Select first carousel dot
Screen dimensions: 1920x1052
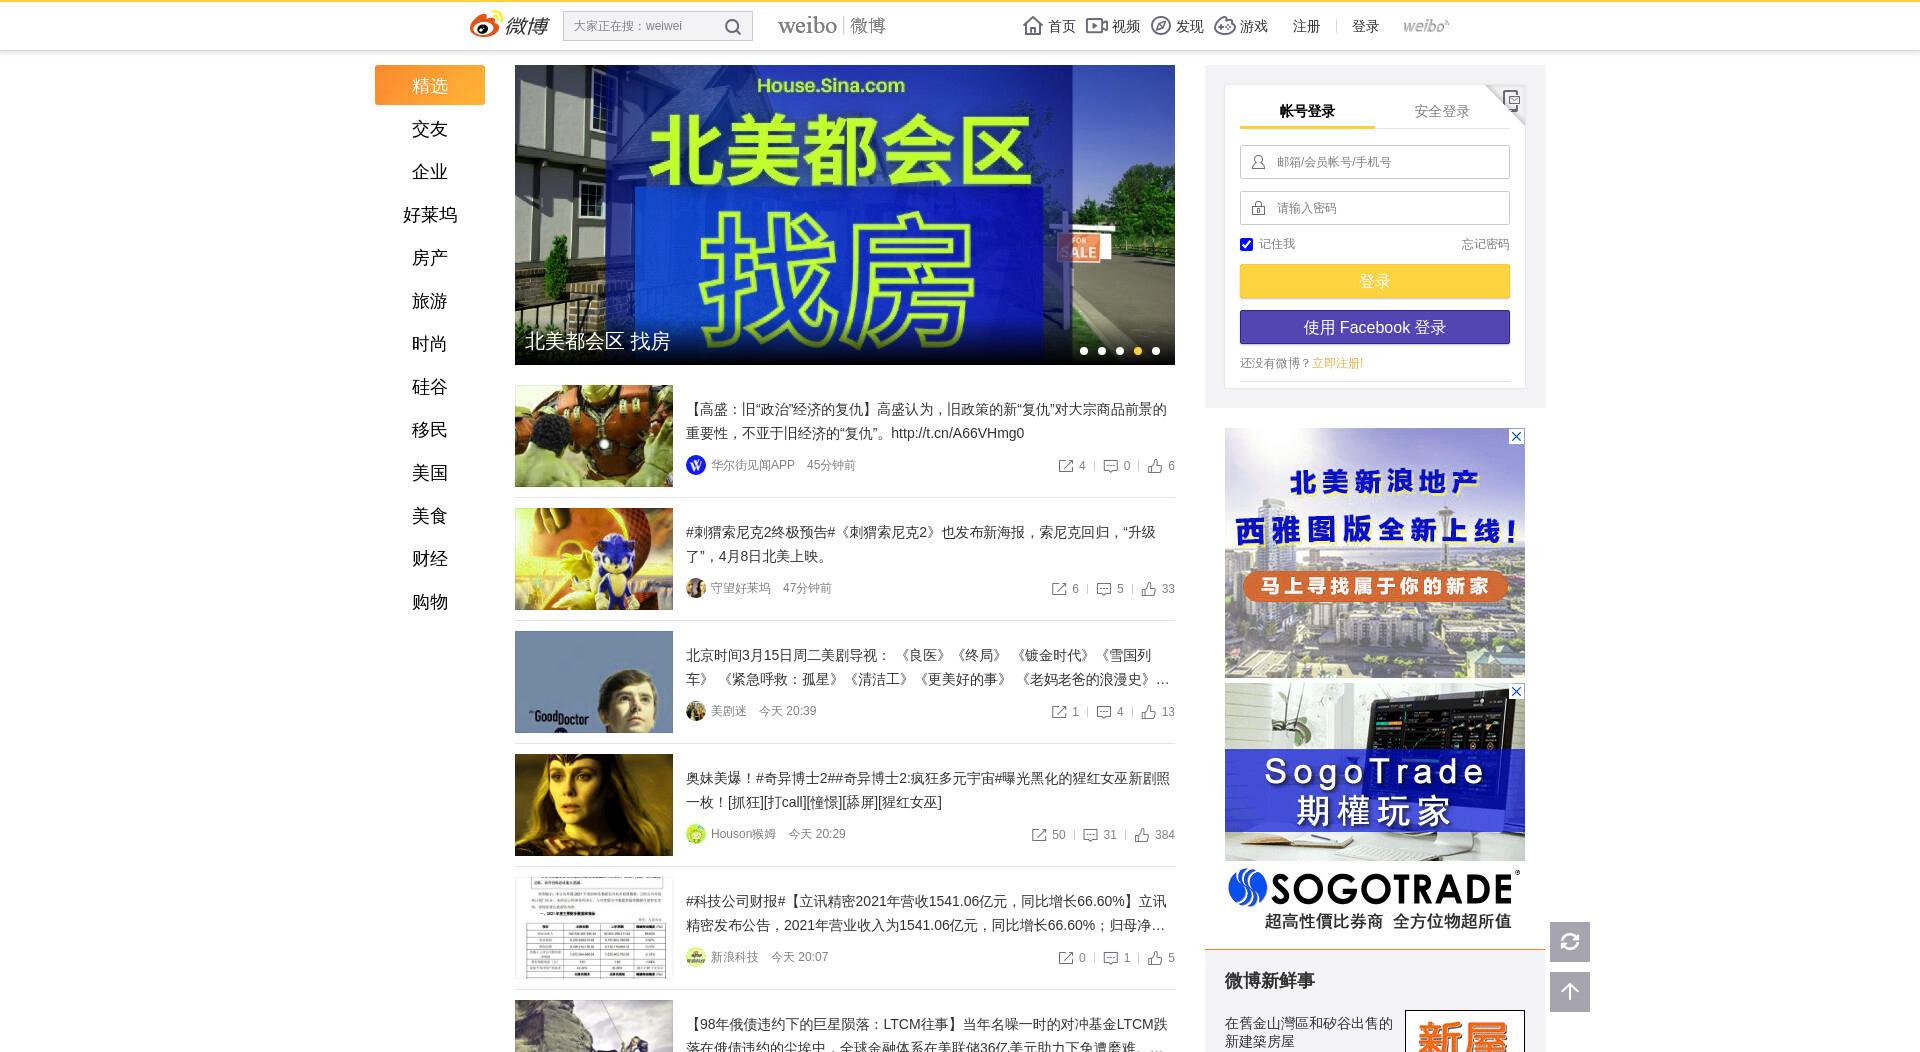[1084, 351]
